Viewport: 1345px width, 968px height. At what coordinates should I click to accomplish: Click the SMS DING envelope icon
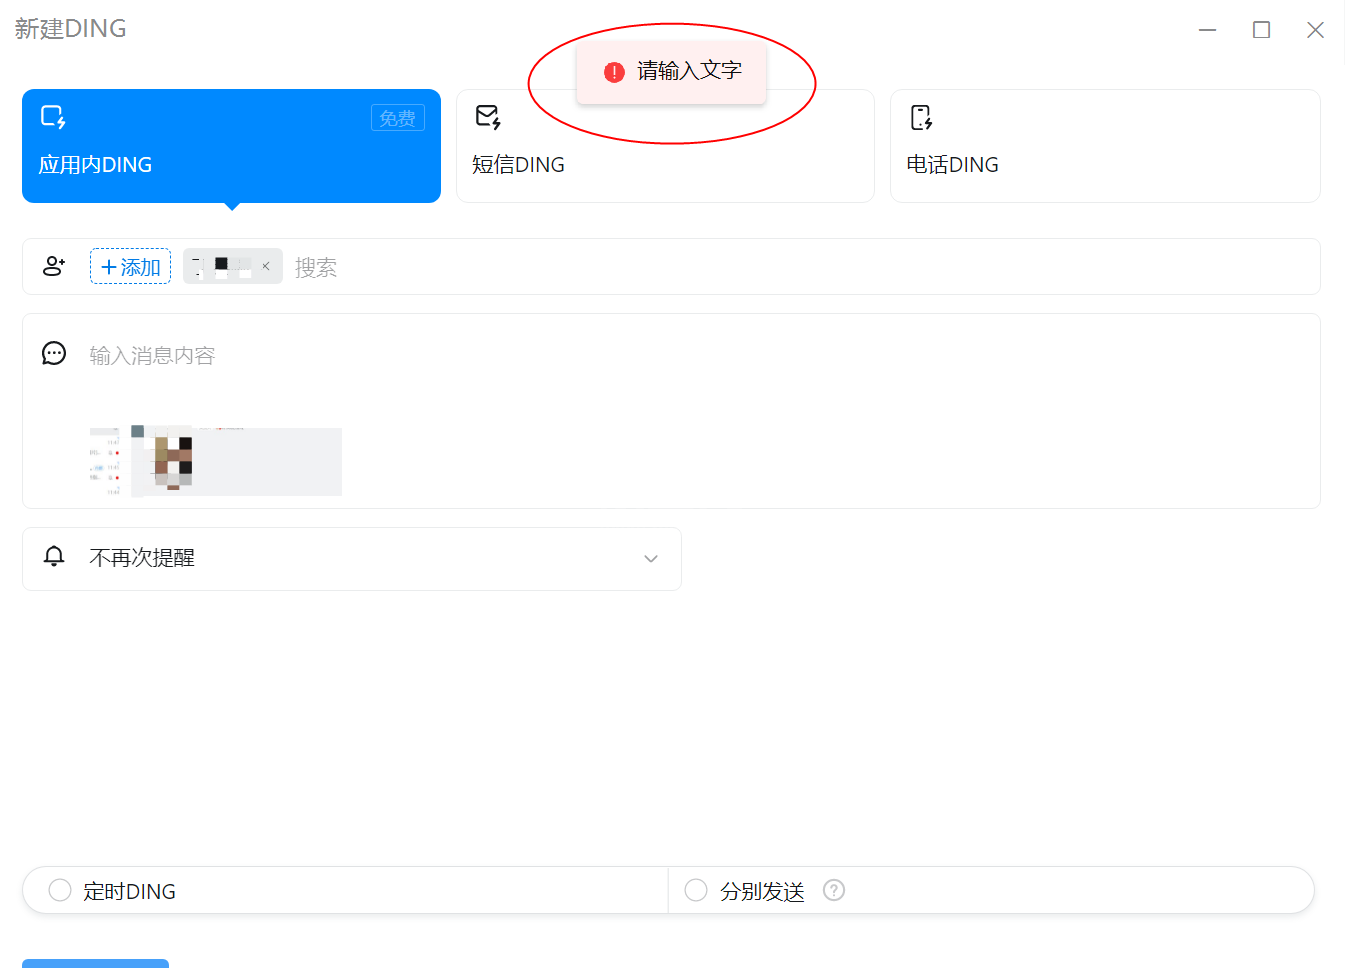[x=488, y=117]
